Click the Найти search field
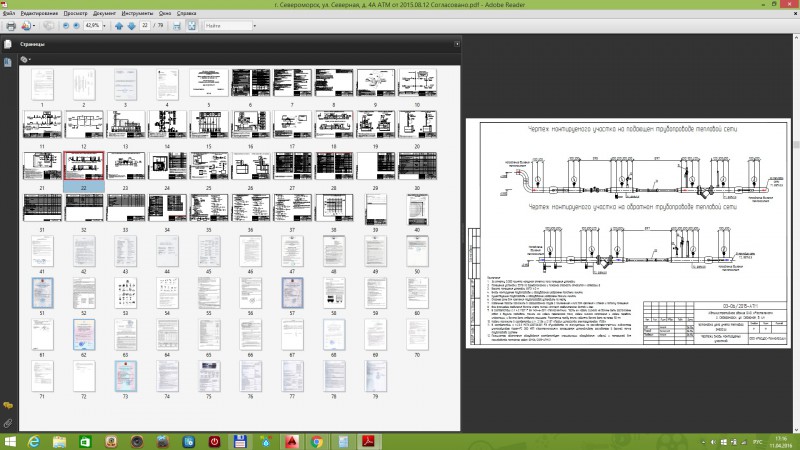 [x=228, y=26]
